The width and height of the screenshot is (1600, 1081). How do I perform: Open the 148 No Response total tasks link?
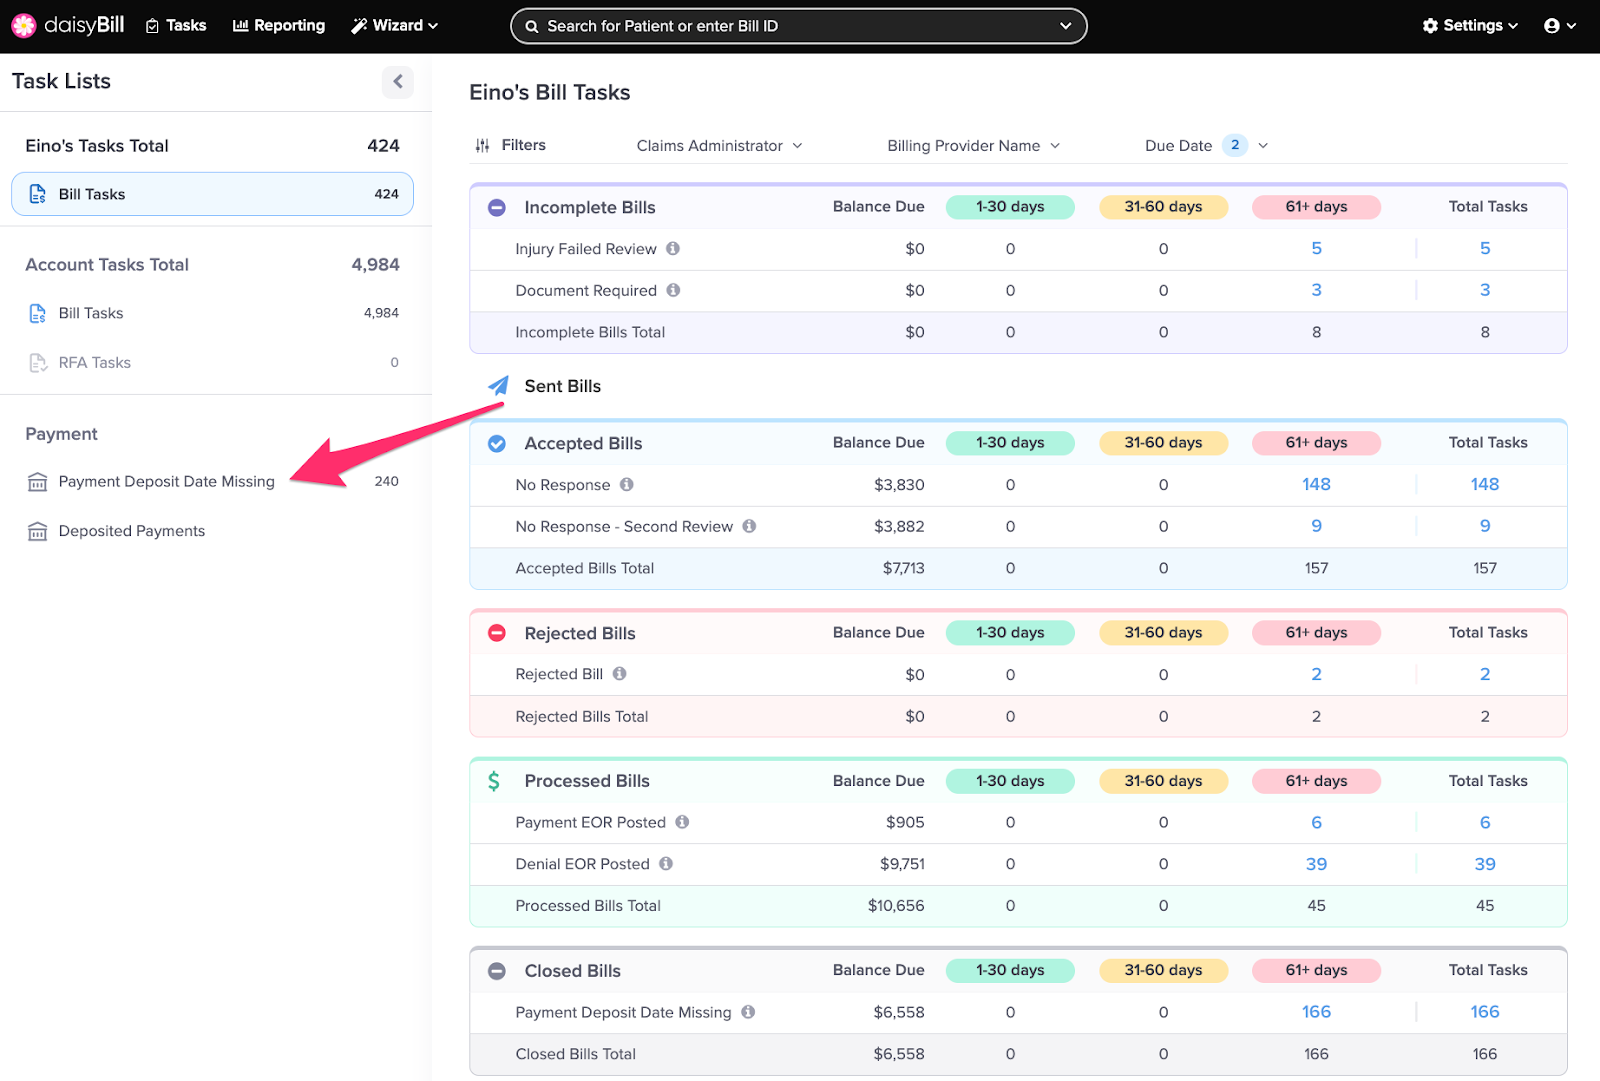[x=1484, y=484]
